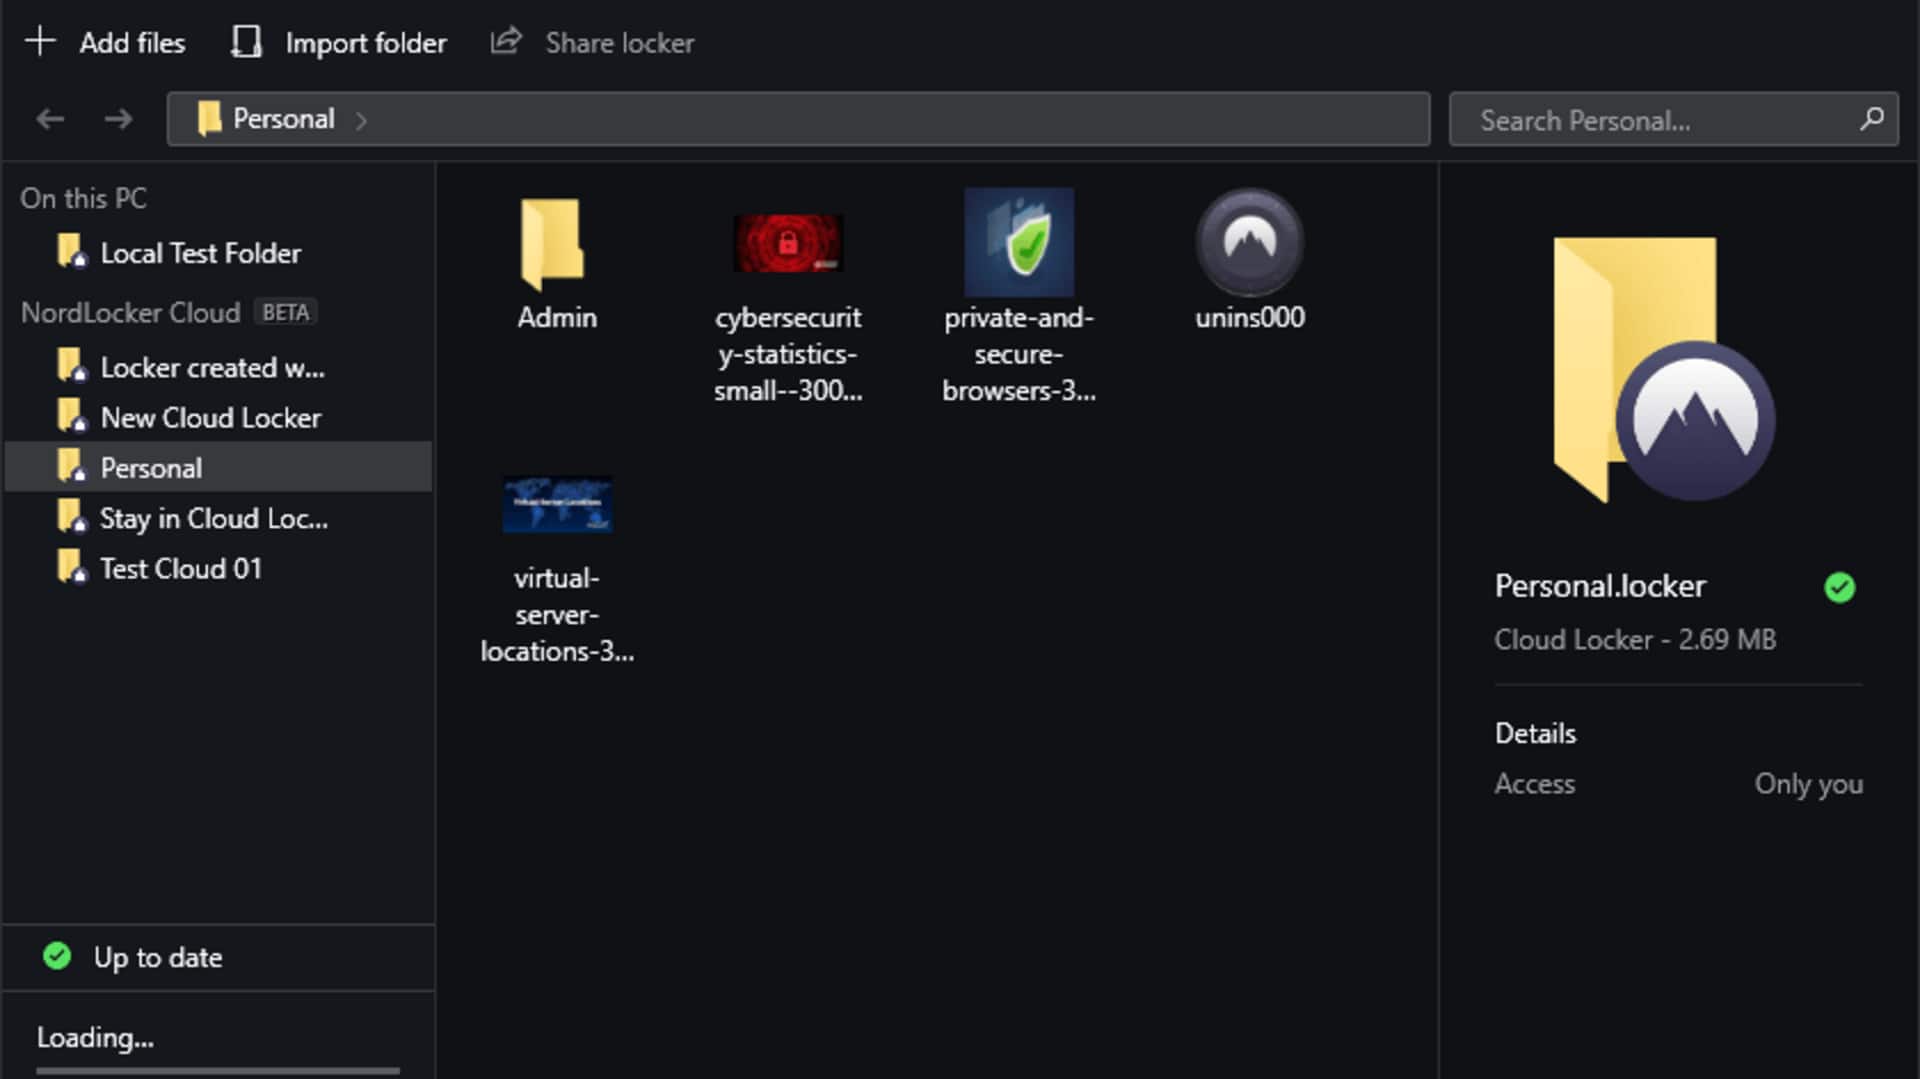Click the green sync check beside Personal.locker
The image size is (1920, 1079).
pyautogui.click(x=1839, y=587)
